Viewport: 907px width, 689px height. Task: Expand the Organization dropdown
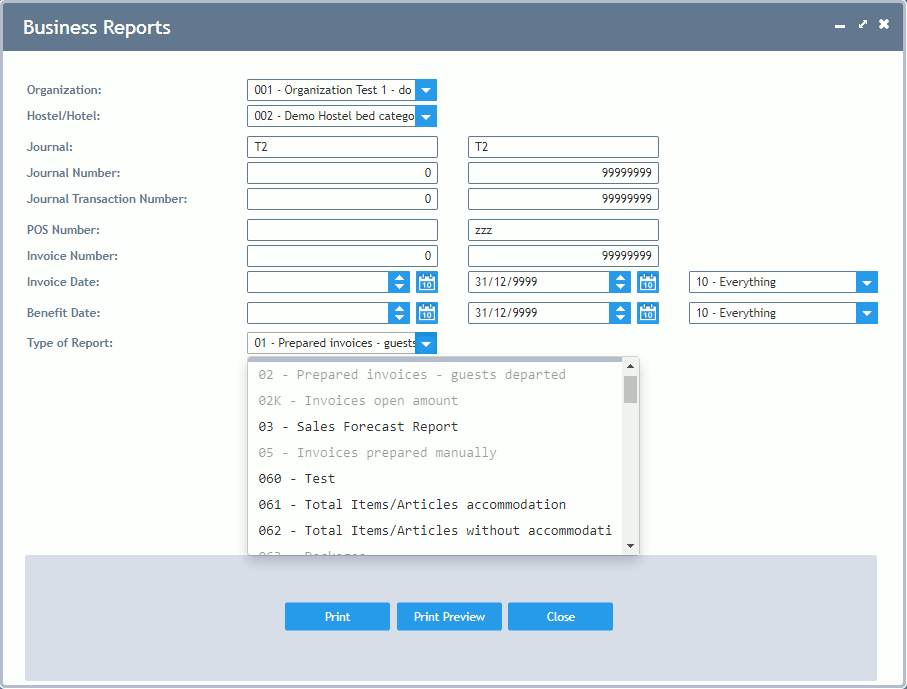coord(426,90)
